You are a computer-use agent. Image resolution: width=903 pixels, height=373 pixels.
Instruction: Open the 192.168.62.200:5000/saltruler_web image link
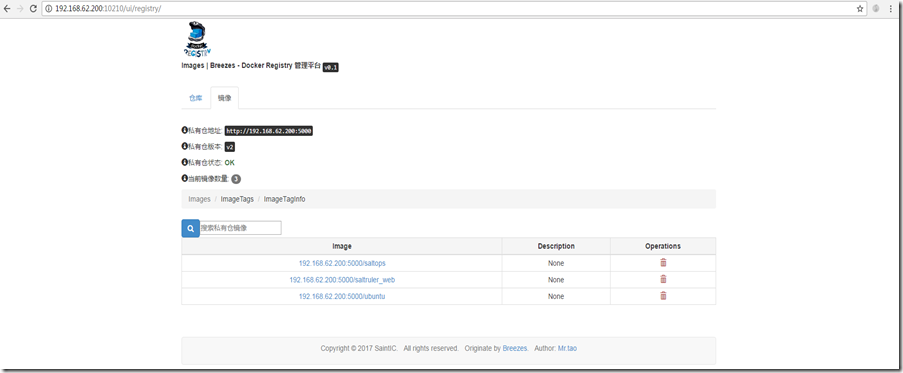(342, 280)
